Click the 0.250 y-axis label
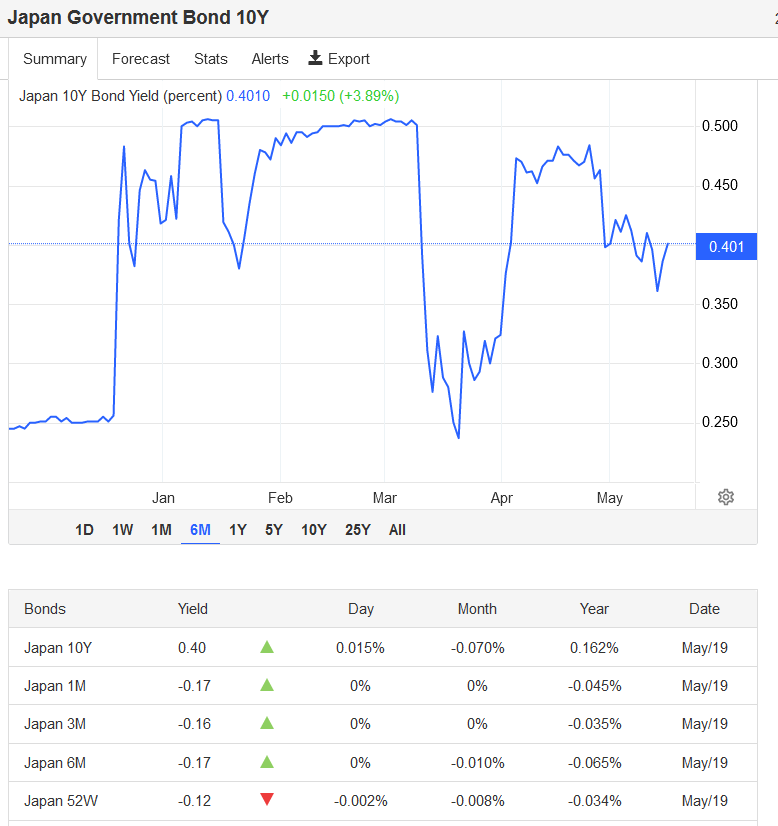The width and height of the screenshot is (778, 826). click(x=720, y=422)
